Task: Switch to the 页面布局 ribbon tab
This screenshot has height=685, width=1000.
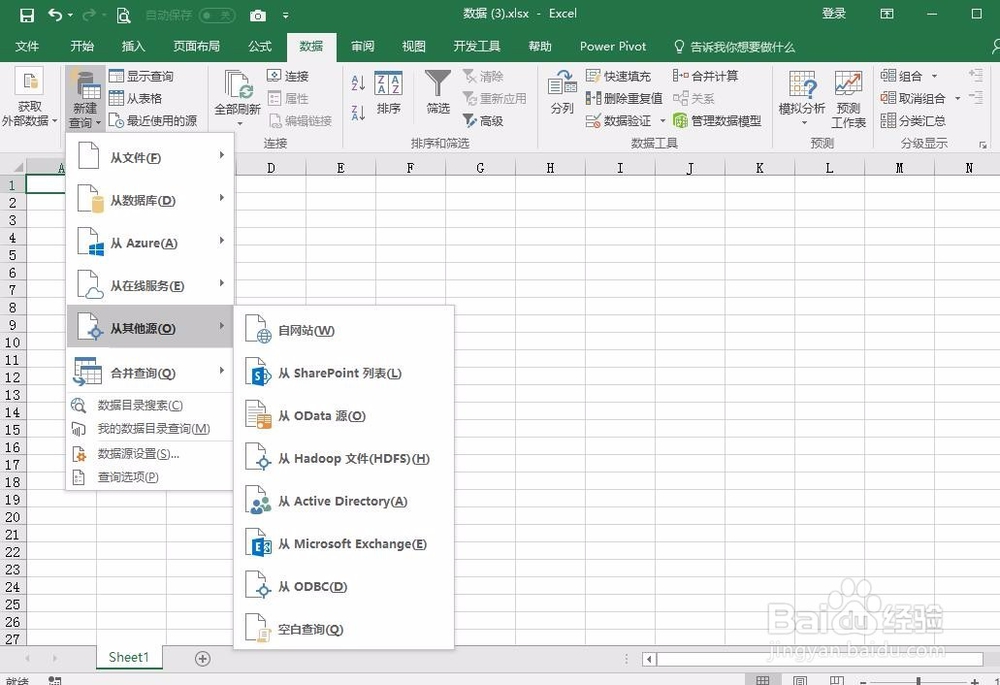Action: pos(196,46)
